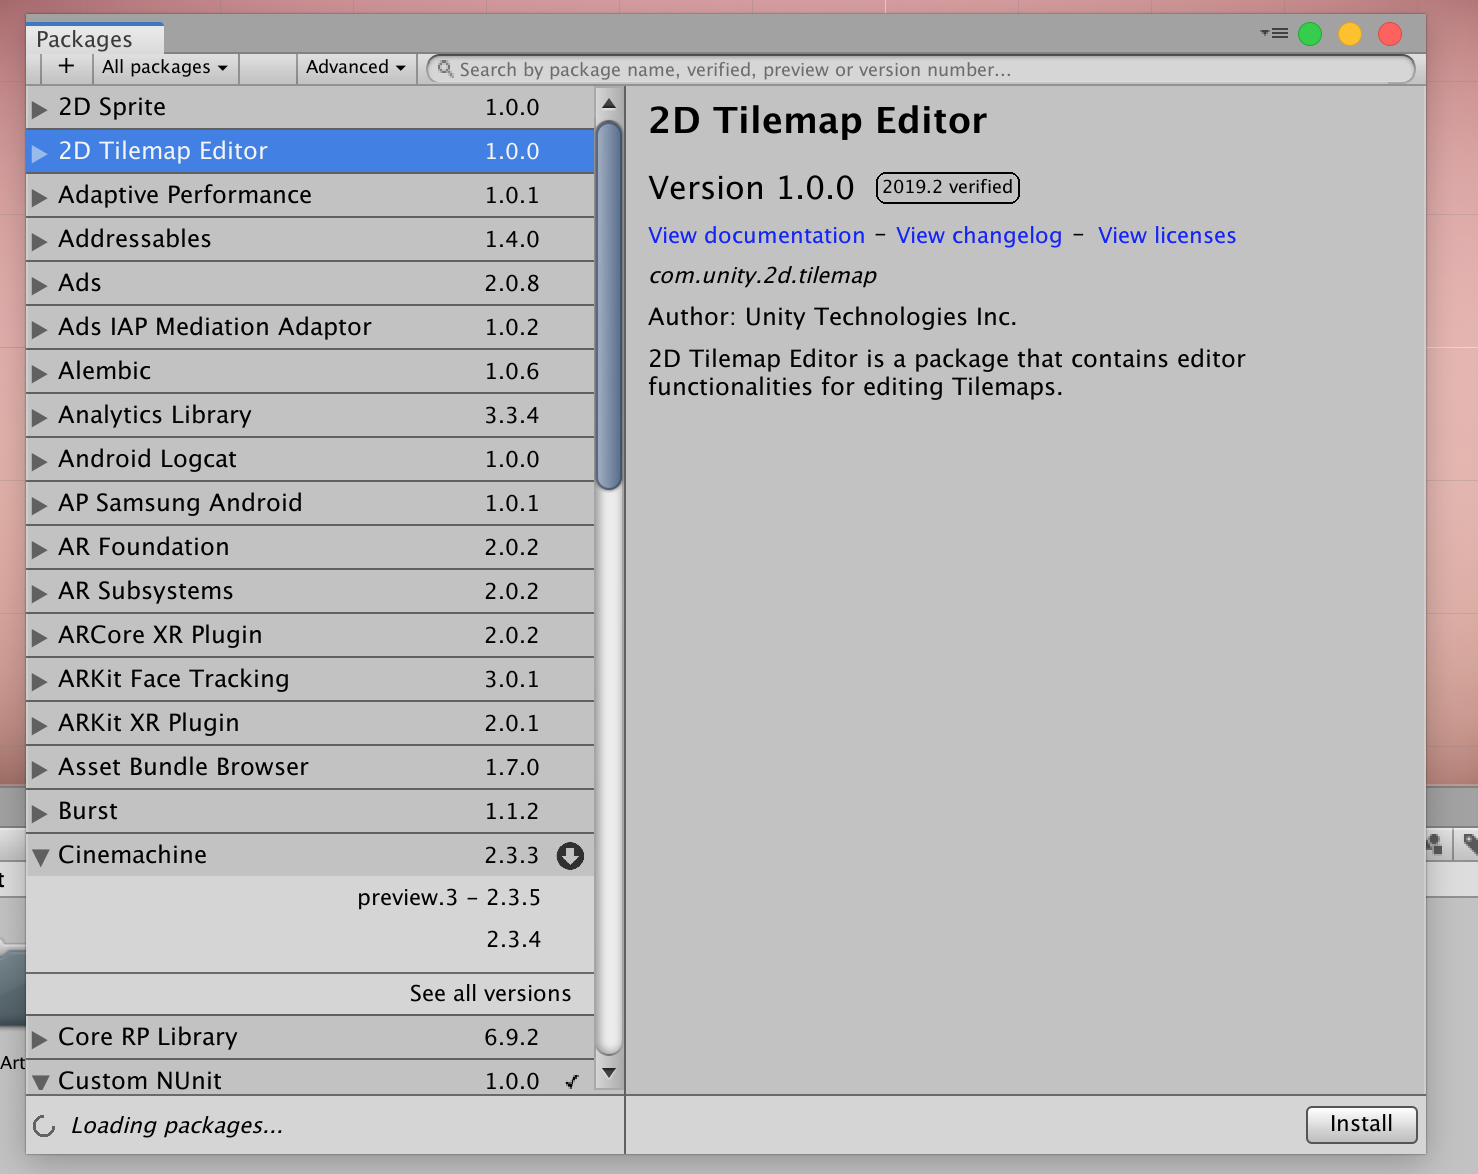Click the list scroll-up arrow
Image resolution: width=1478 pixels, height=1174 pixels.
609,104
